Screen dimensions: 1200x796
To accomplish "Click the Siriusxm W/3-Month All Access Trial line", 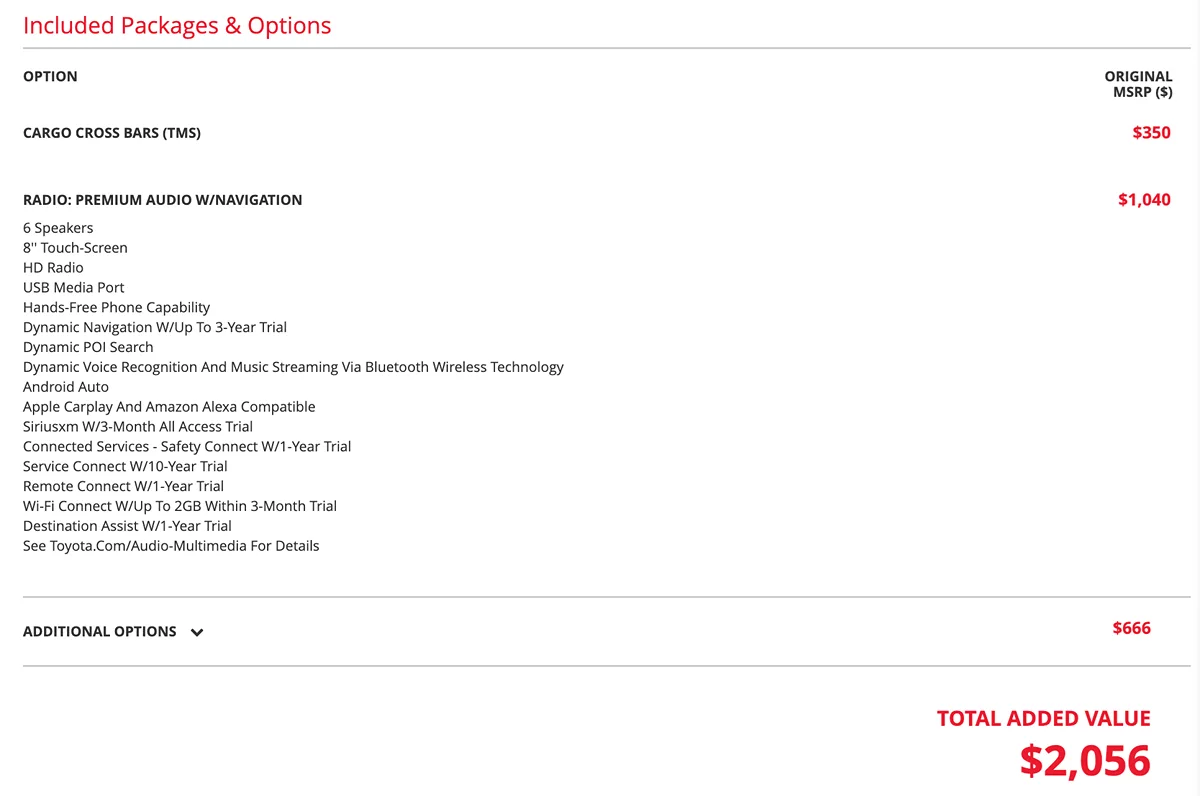I will (138, 427).
